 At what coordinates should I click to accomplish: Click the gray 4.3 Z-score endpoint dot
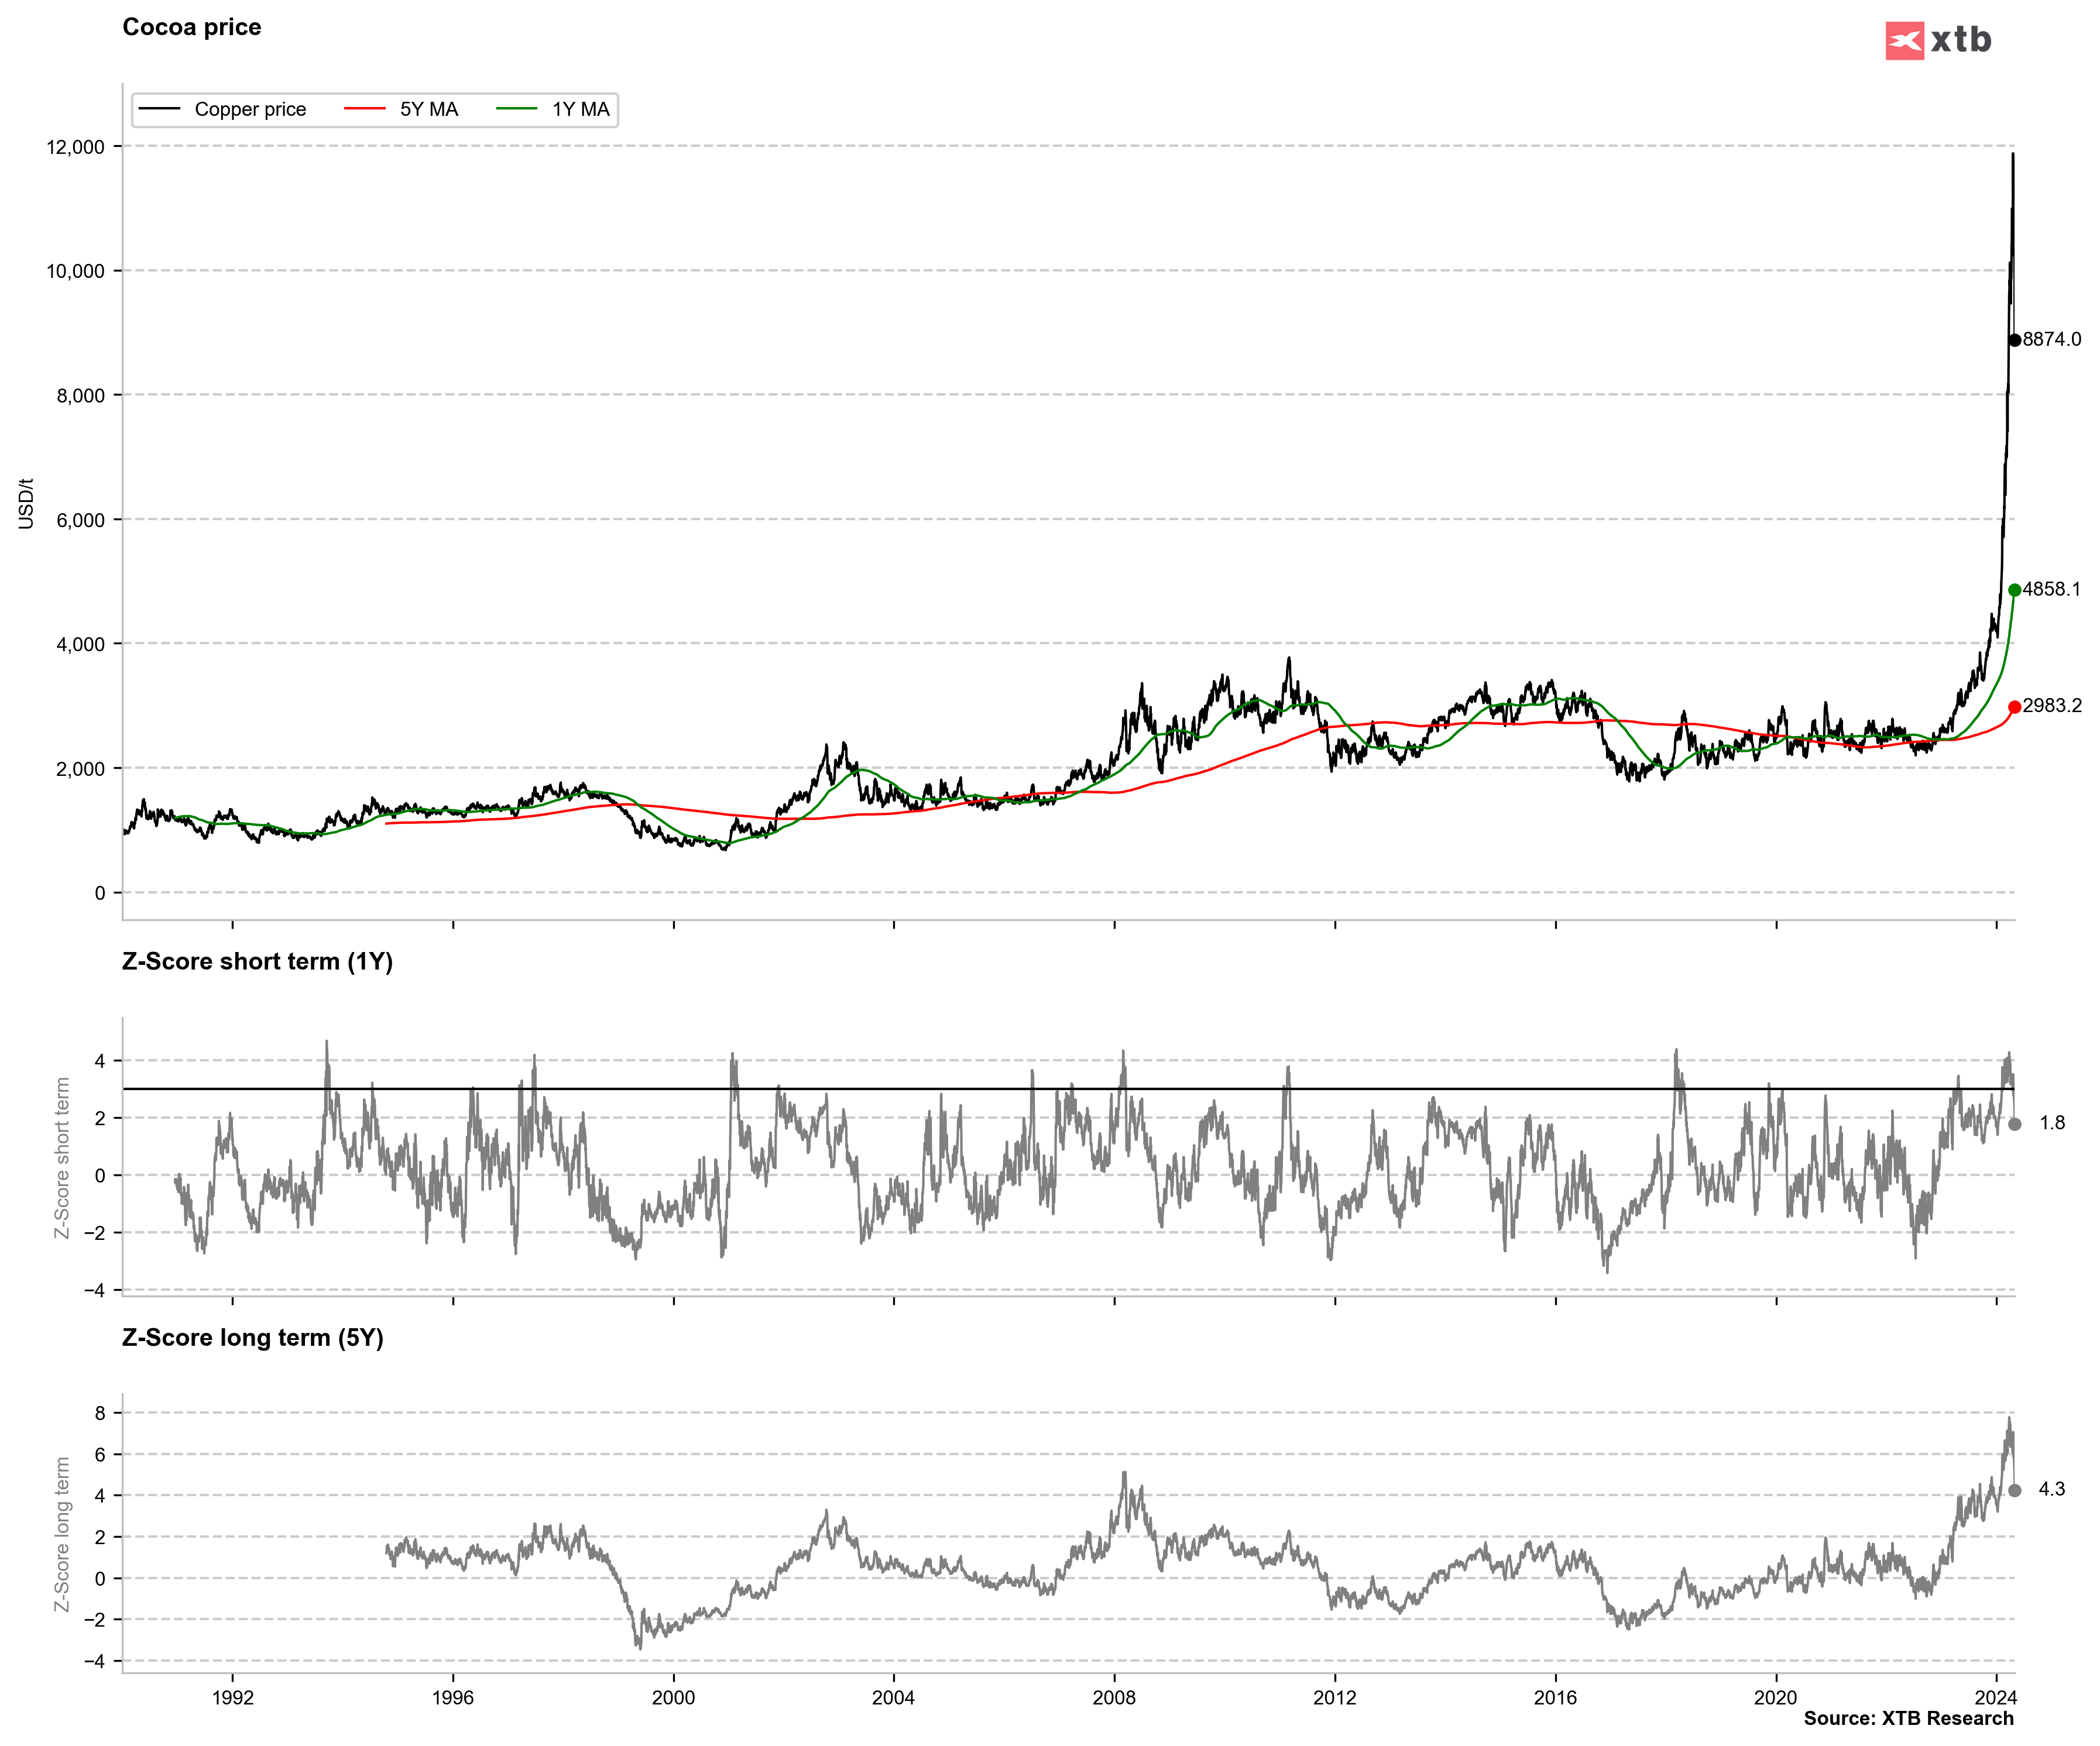pyautogui.click(x=2014, y=1490)
